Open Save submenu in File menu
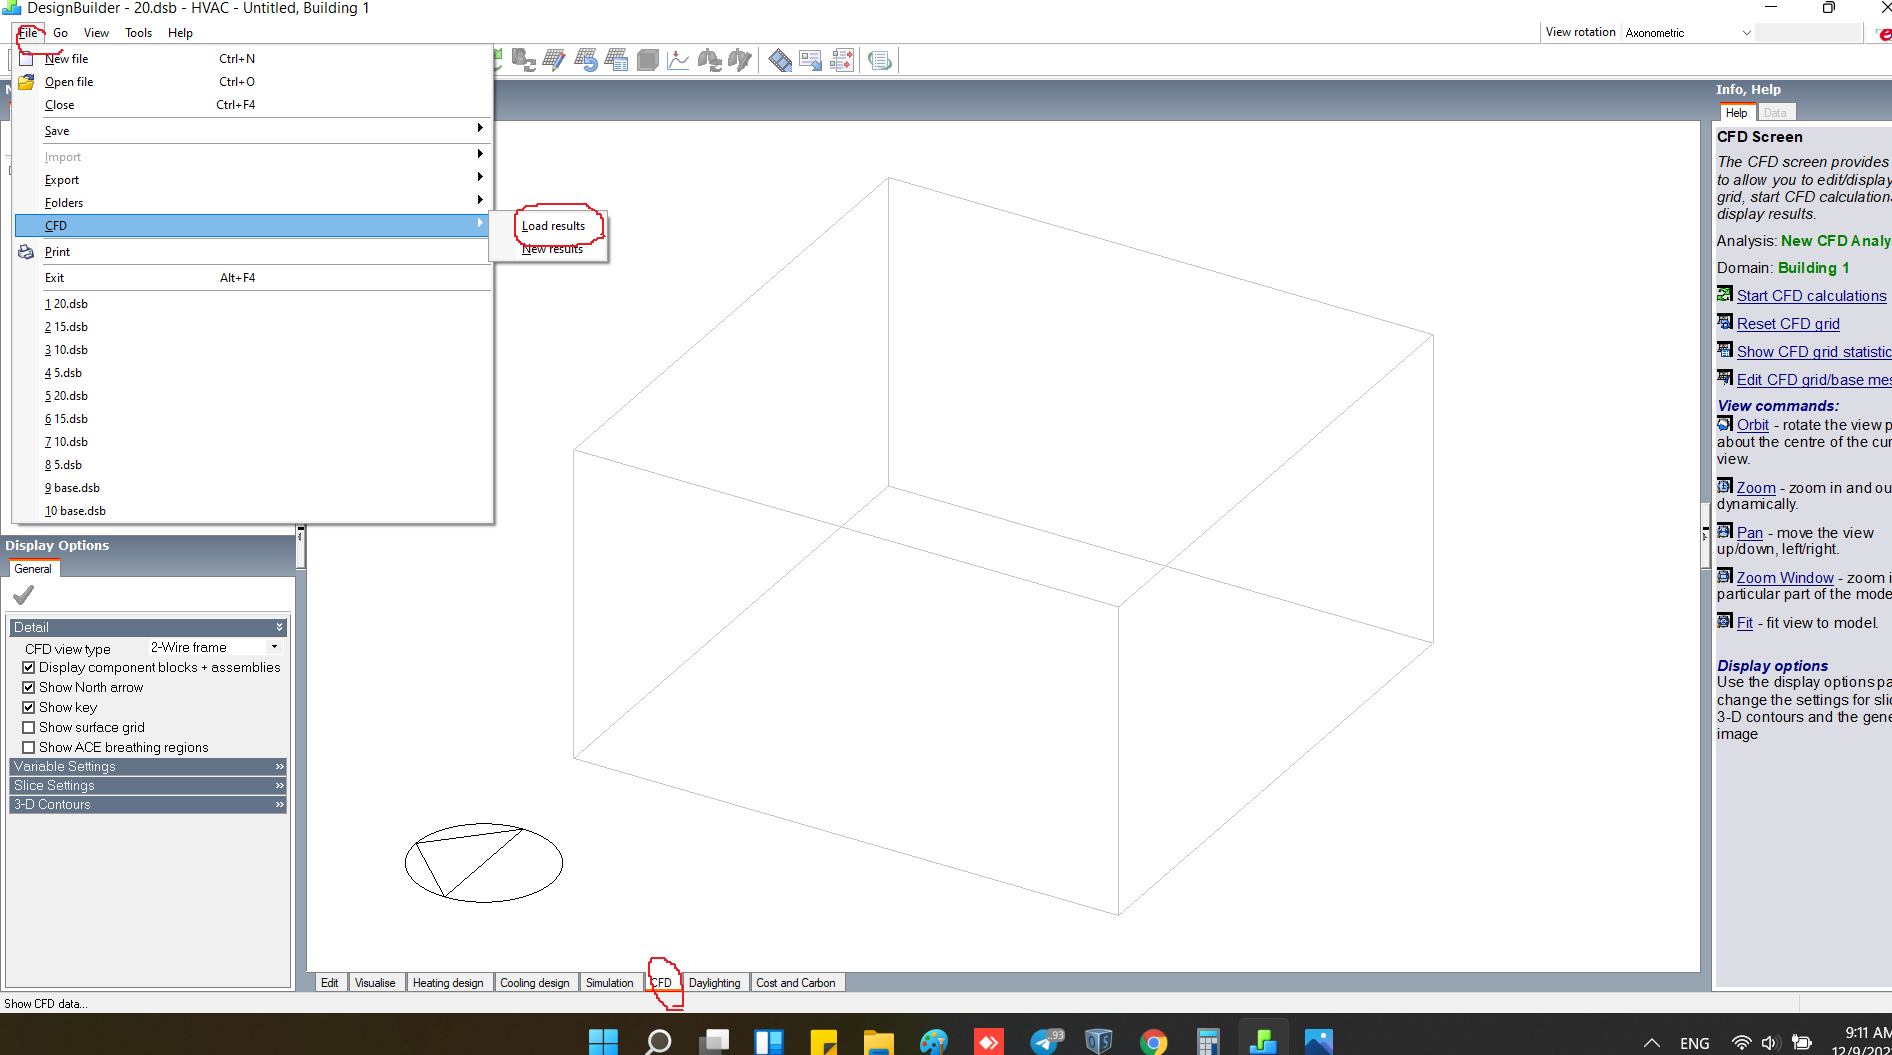Screen dimensions: 1892x1055 point(253,131)
